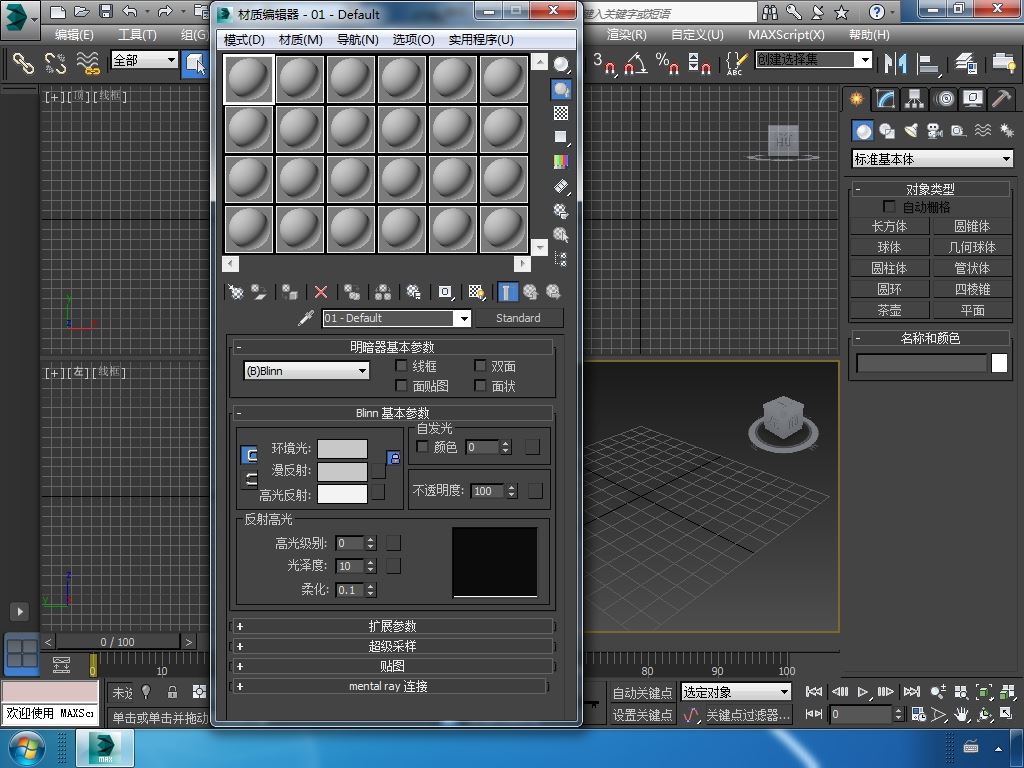This screenshot has height=768, width=1024.
Task: Enable the 面贴图 (Face Map) checkbox
Action: (x=401, y=385)
